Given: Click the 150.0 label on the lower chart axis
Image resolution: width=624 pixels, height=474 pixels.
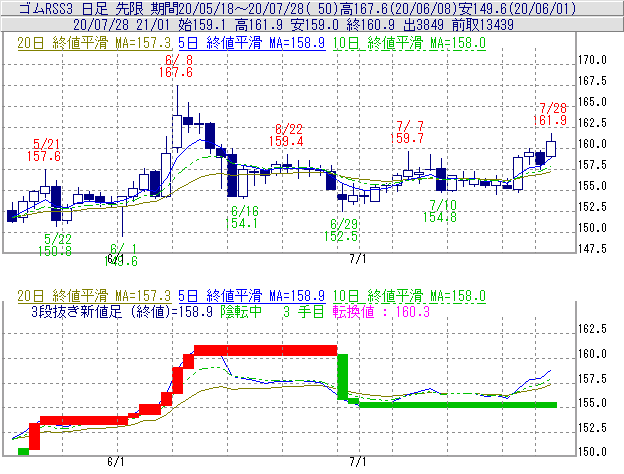Looking at the screenshot, I should [592, 452].
